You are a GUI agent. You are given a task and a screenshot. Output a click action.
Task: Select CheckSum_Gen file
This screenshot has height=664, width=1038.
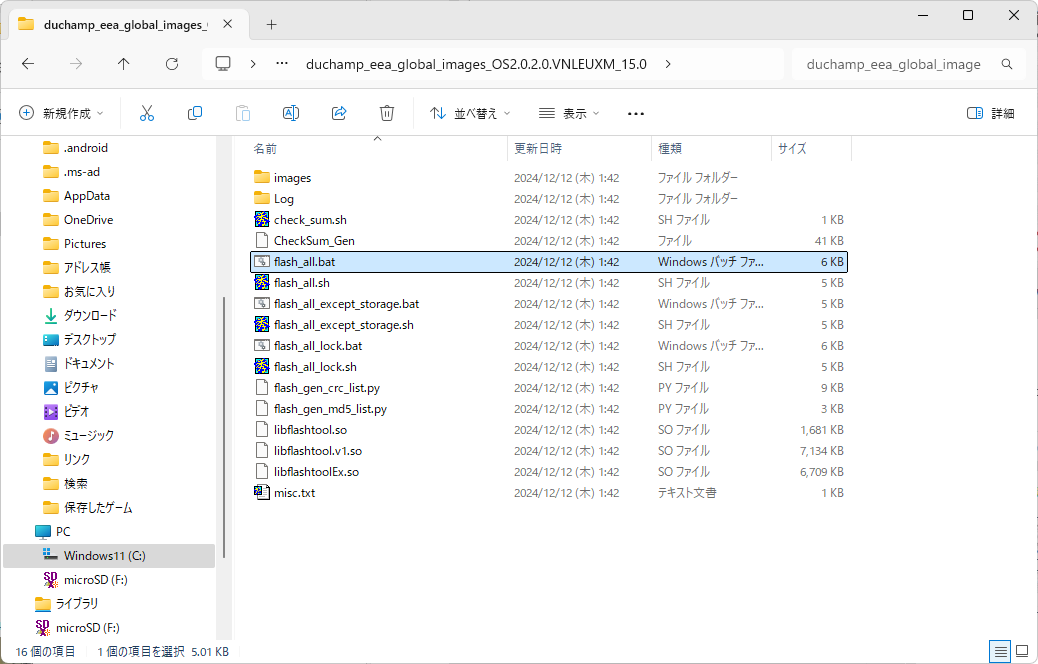548,241
